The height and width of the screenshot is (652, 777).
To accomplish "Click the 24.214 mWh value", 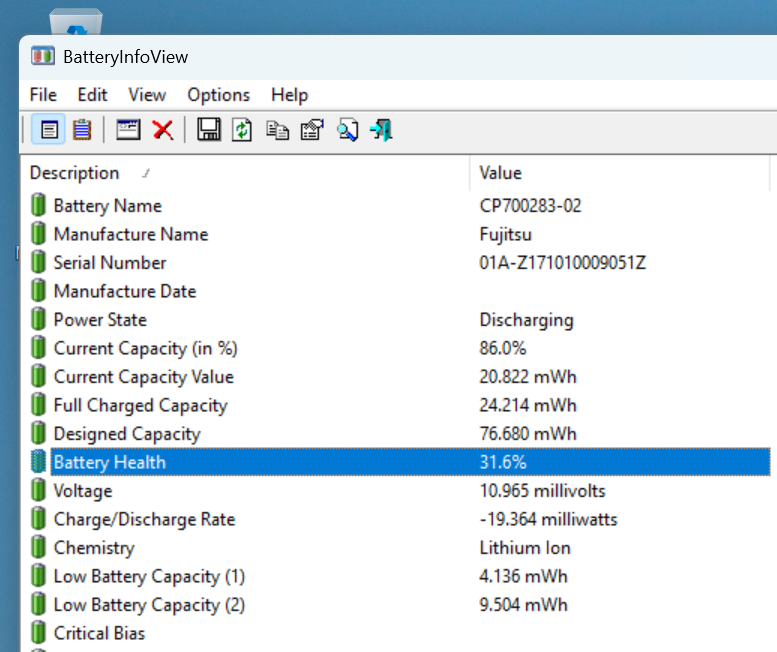I will 528,405.
